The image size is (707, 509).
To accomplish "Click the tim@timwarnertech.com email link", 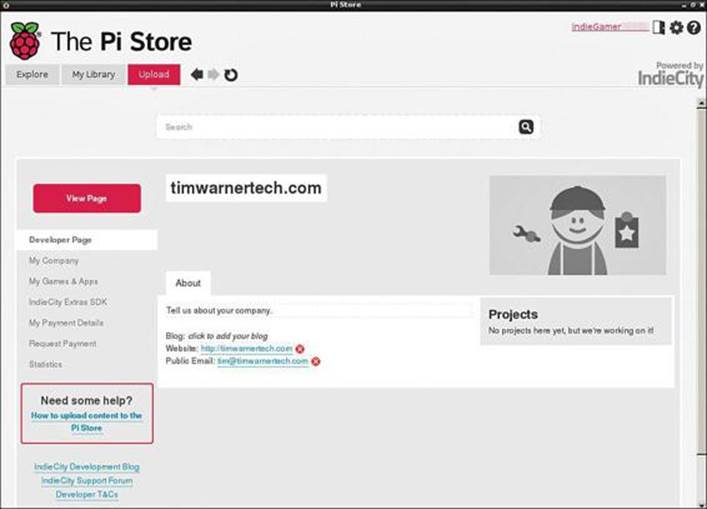I will click(x=263, y=362).
